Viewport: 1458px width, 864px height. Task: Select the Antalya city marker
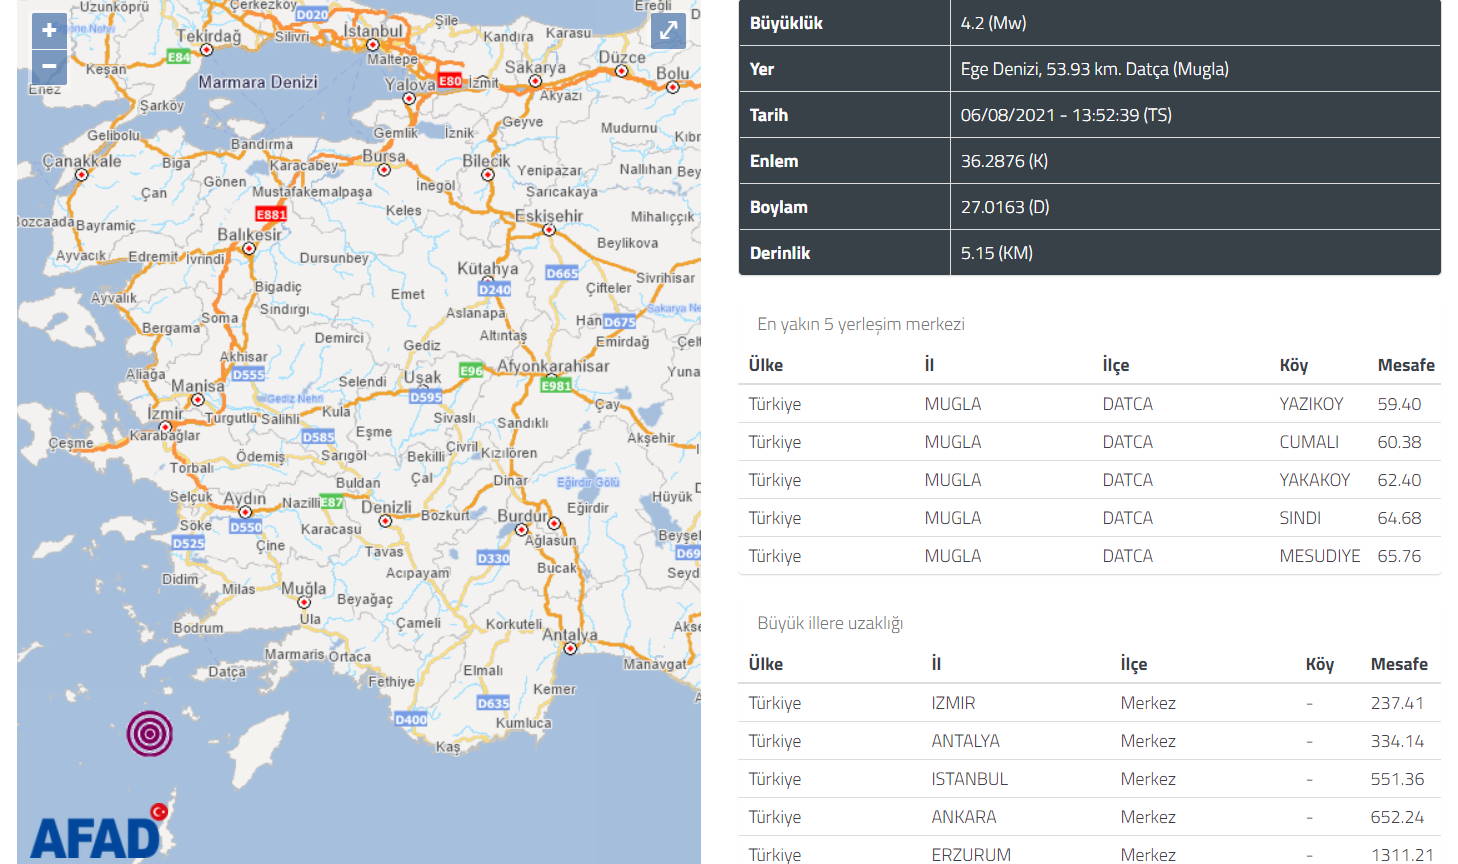point(570,648)
